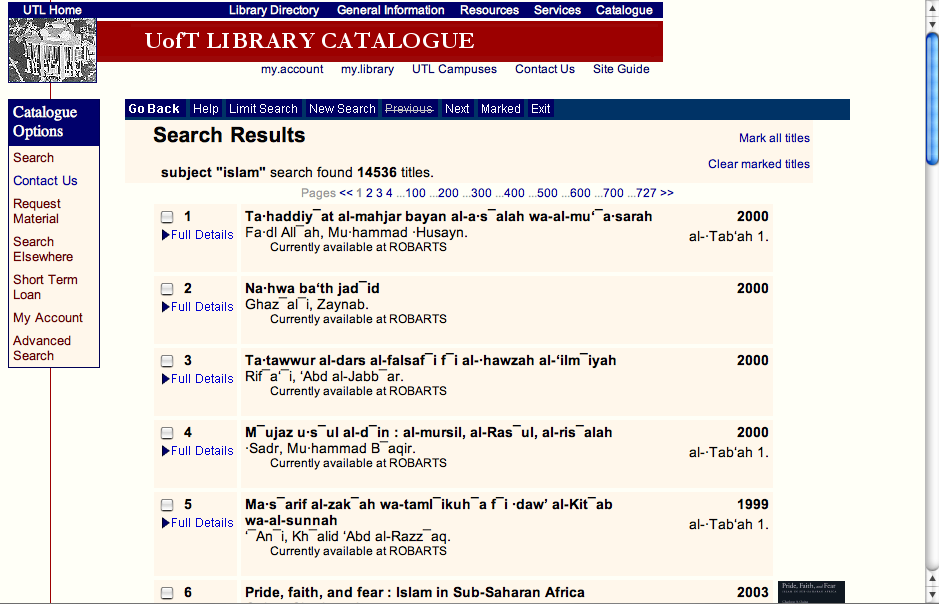Mark the checkbox for result 3
Screen dimensions: 939x604
[x=167, y=360]
